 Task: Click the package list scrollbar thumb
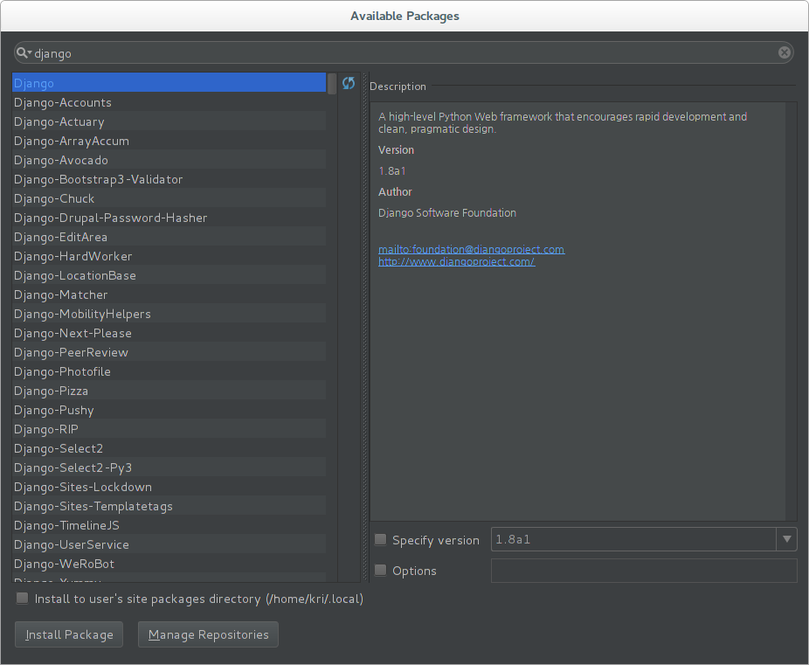[x=332, y=84]
